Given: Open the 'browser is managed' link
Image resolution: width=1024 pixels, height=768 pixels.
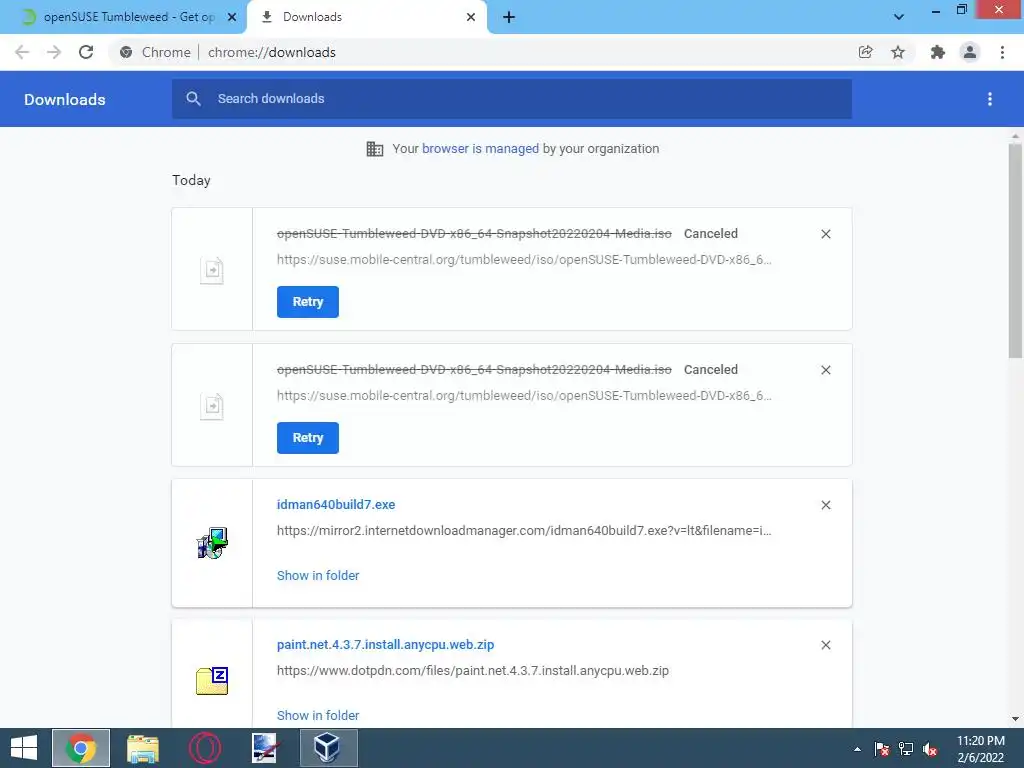Looking at the screenshot, I should (x=480, y=148).
